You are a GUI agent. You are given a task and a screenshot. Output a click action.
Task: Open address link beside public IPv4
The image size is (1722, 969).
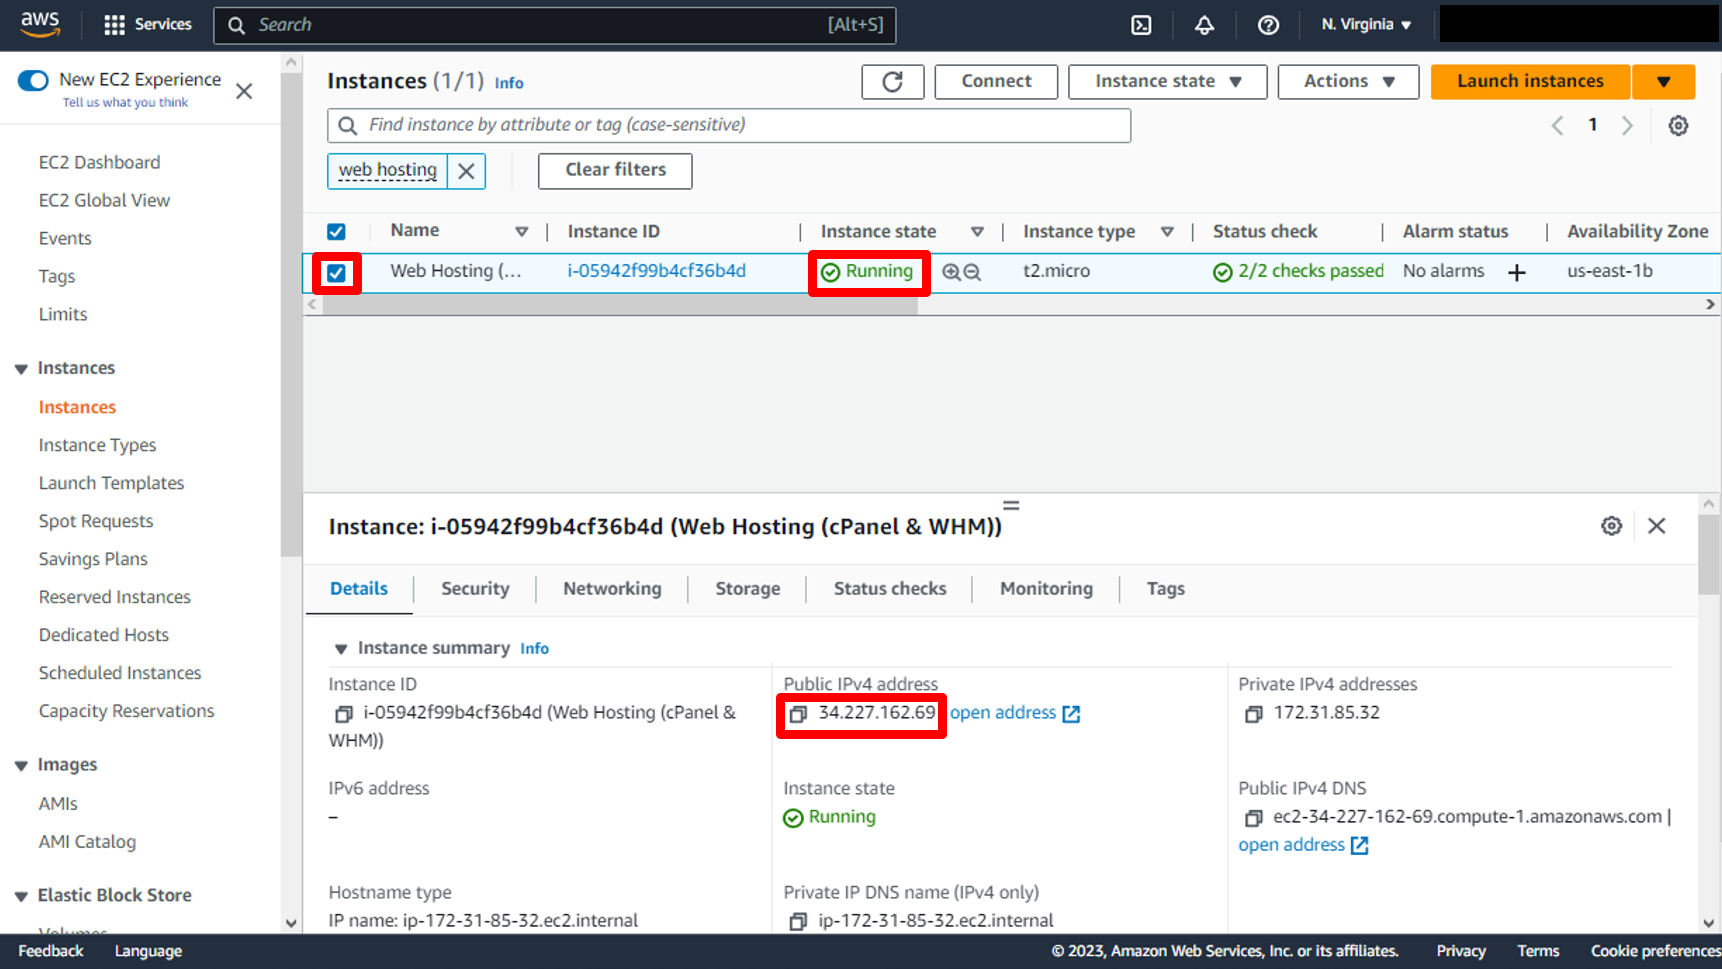[1015, 714]
